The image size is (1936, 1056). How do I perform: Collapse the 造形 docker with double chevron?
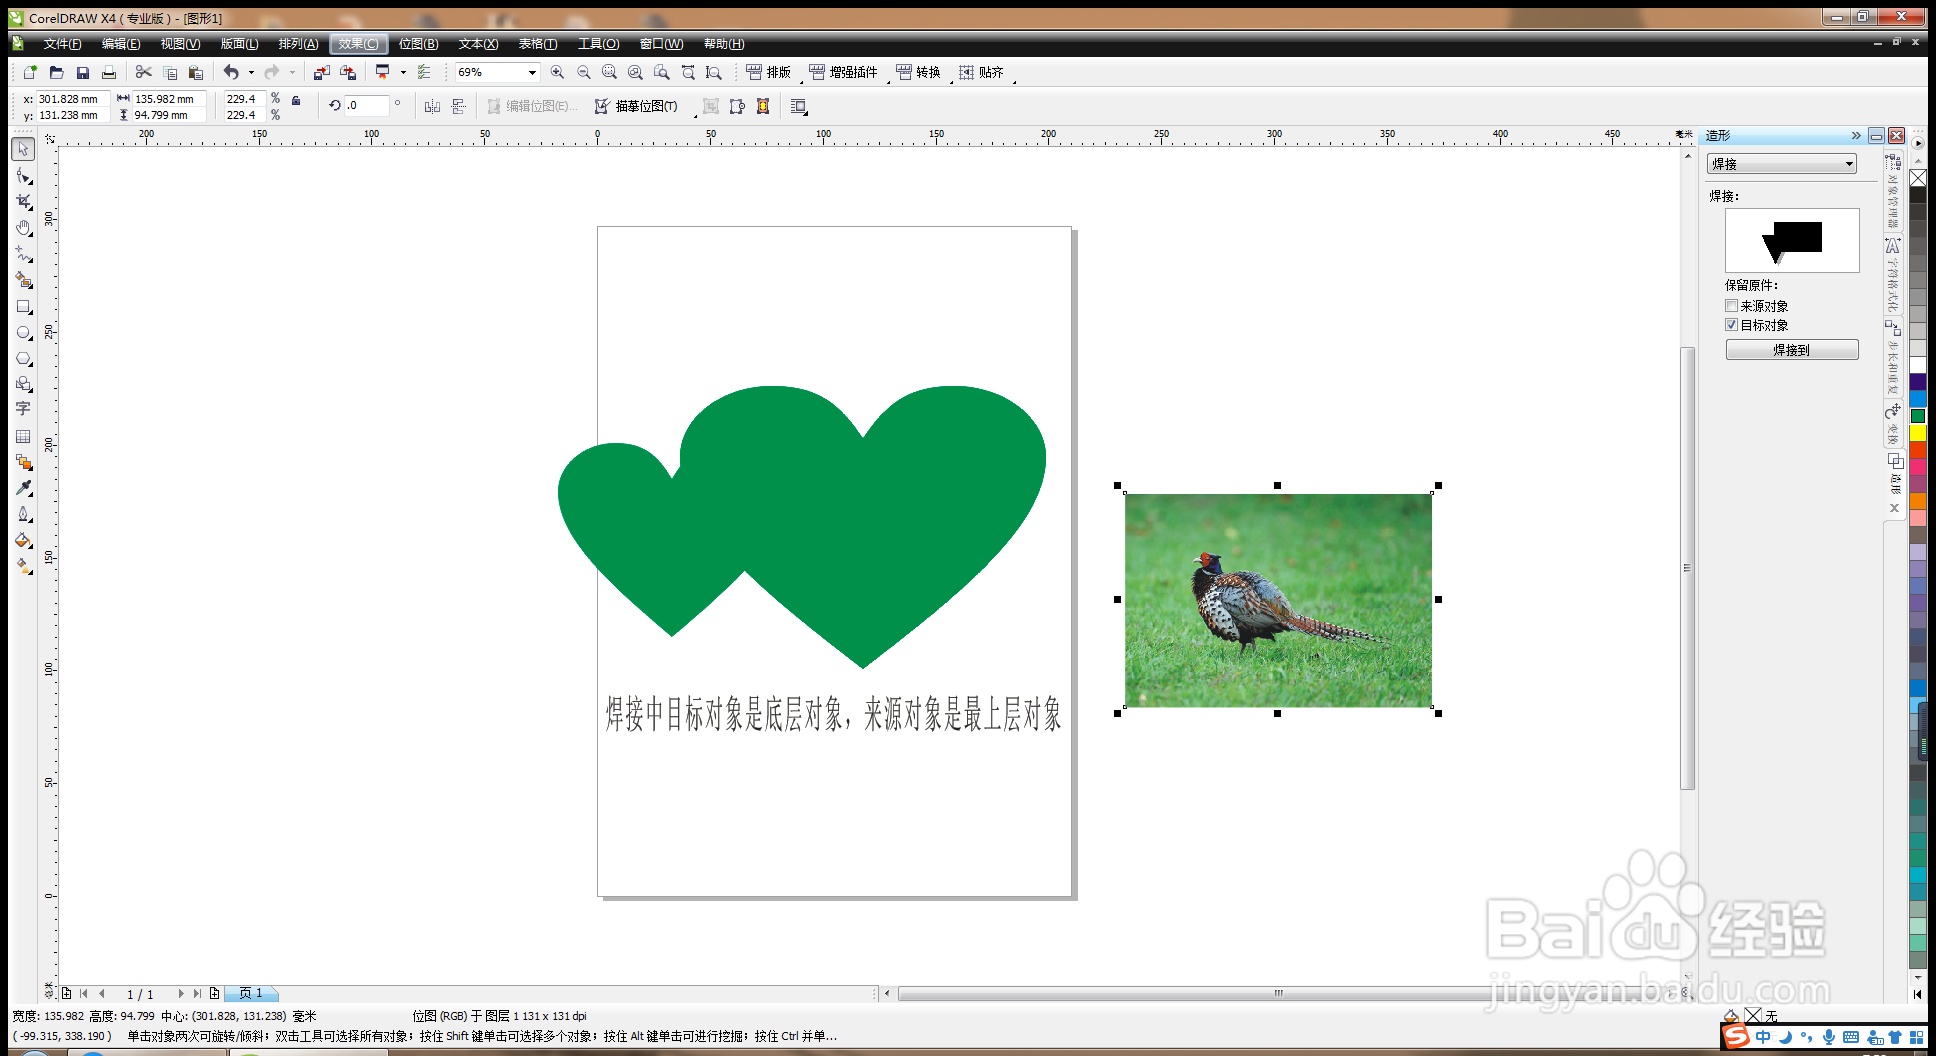pos(1856,136)
